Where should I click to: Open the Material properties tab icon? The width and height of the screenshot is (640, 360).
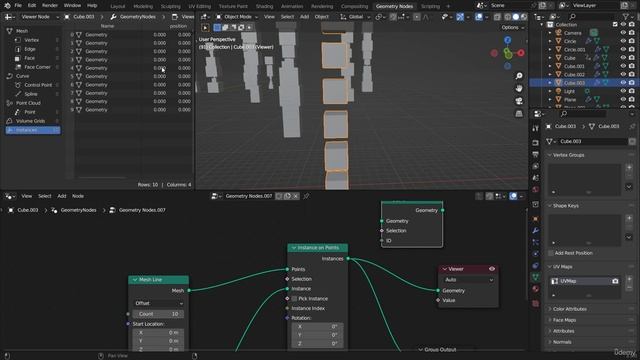tap(536, 289)
